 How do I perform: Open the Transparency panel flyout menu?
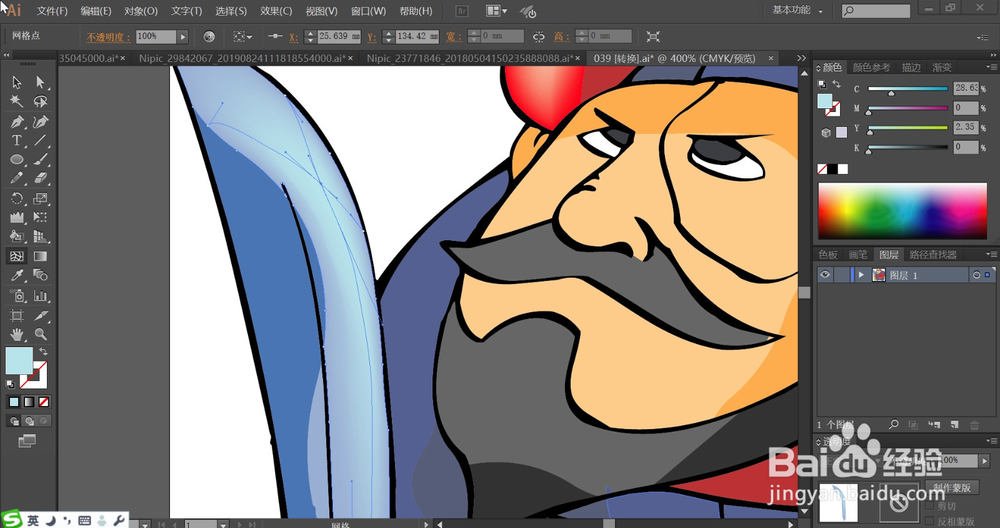pyautogui.click(x=991, y=441)
